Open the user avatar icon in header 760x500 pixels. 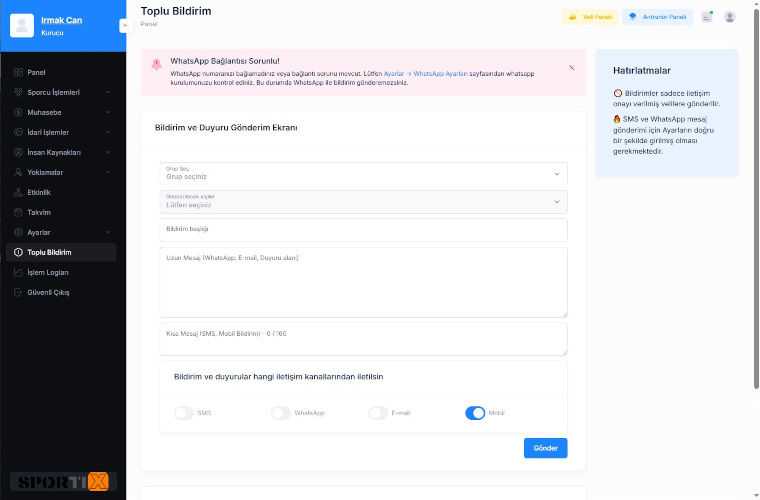[729, 17]
